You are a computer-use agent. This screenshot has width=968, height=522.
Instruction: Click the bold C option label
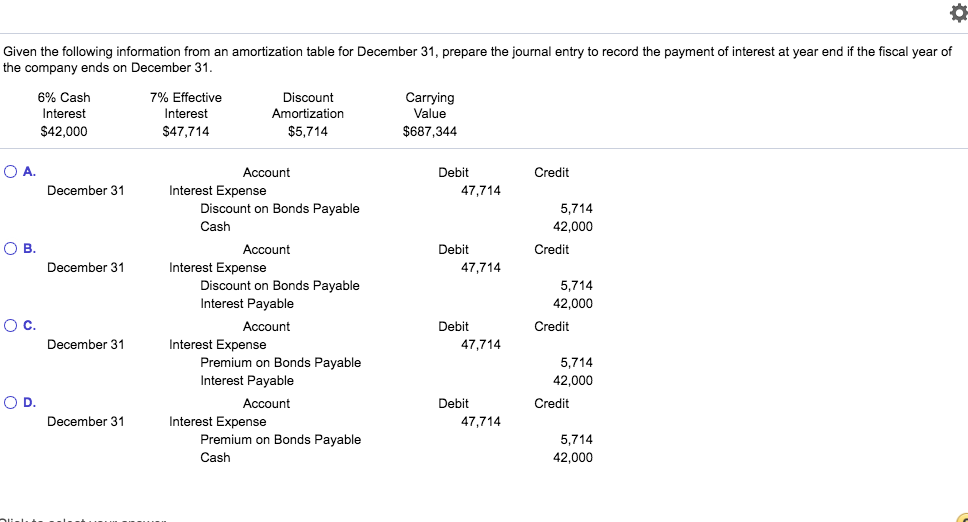click(x=29, y=325)
